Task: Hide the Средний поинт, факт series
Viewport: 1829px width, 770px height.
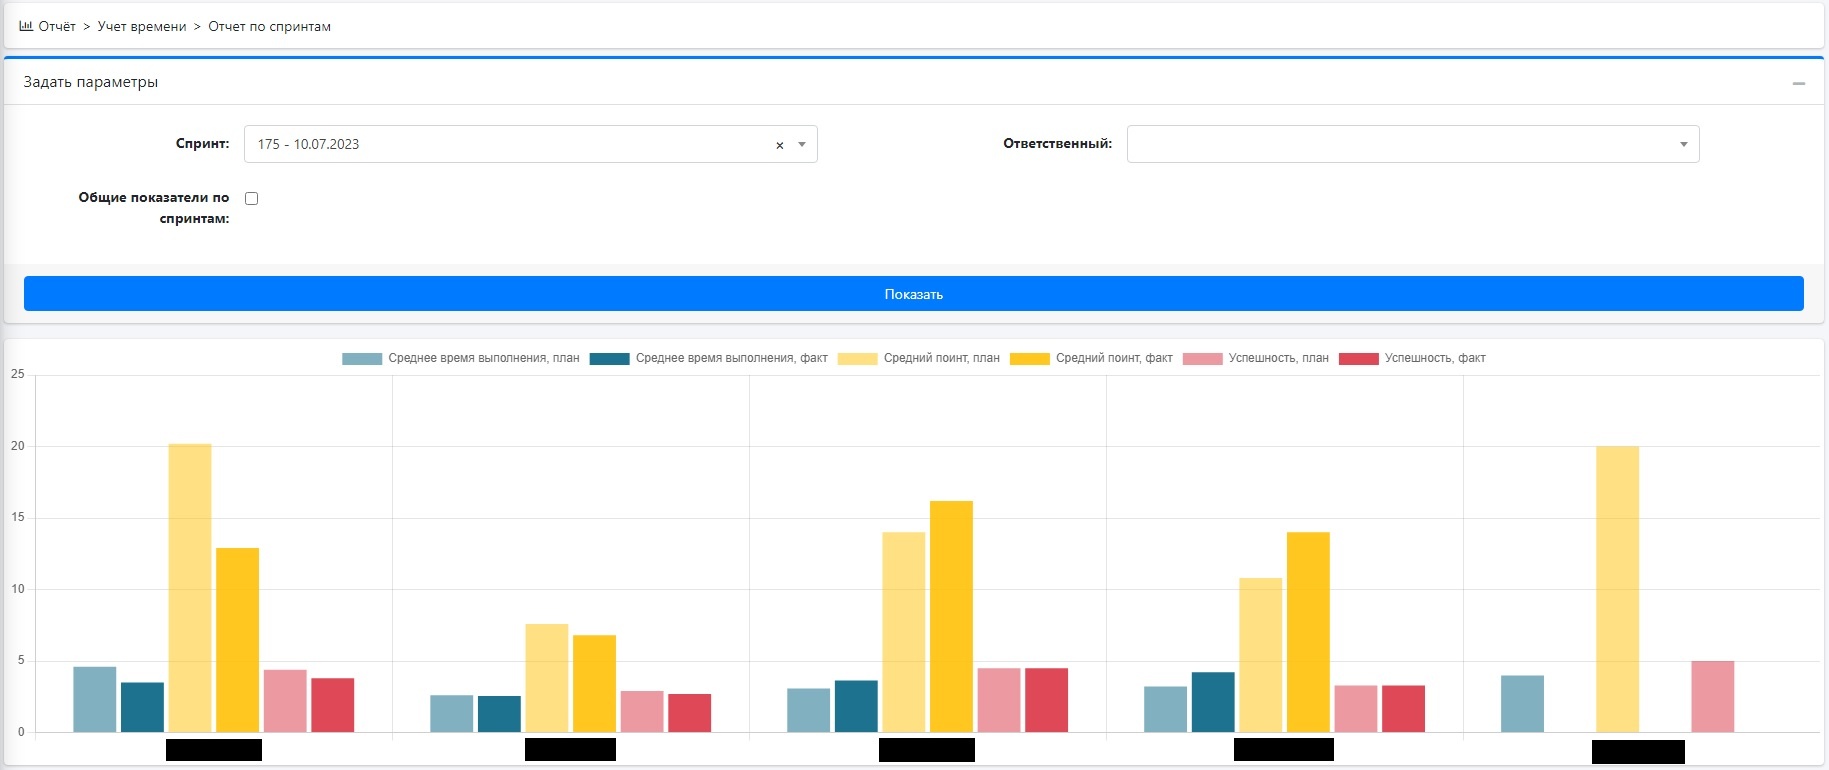Action: pyautogui.click(x=1029, y=359)
